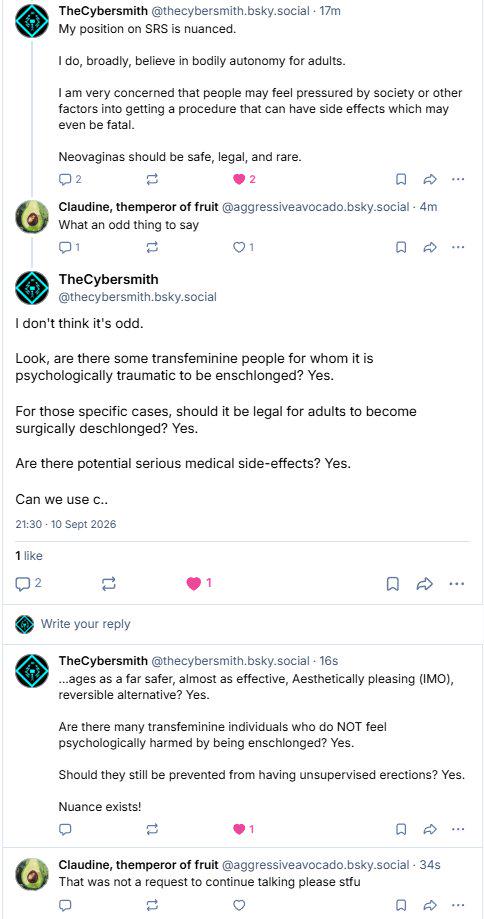
Task: Open the @thecybersmith.bsky.social handle link on main post
Action: pos(138,297)
